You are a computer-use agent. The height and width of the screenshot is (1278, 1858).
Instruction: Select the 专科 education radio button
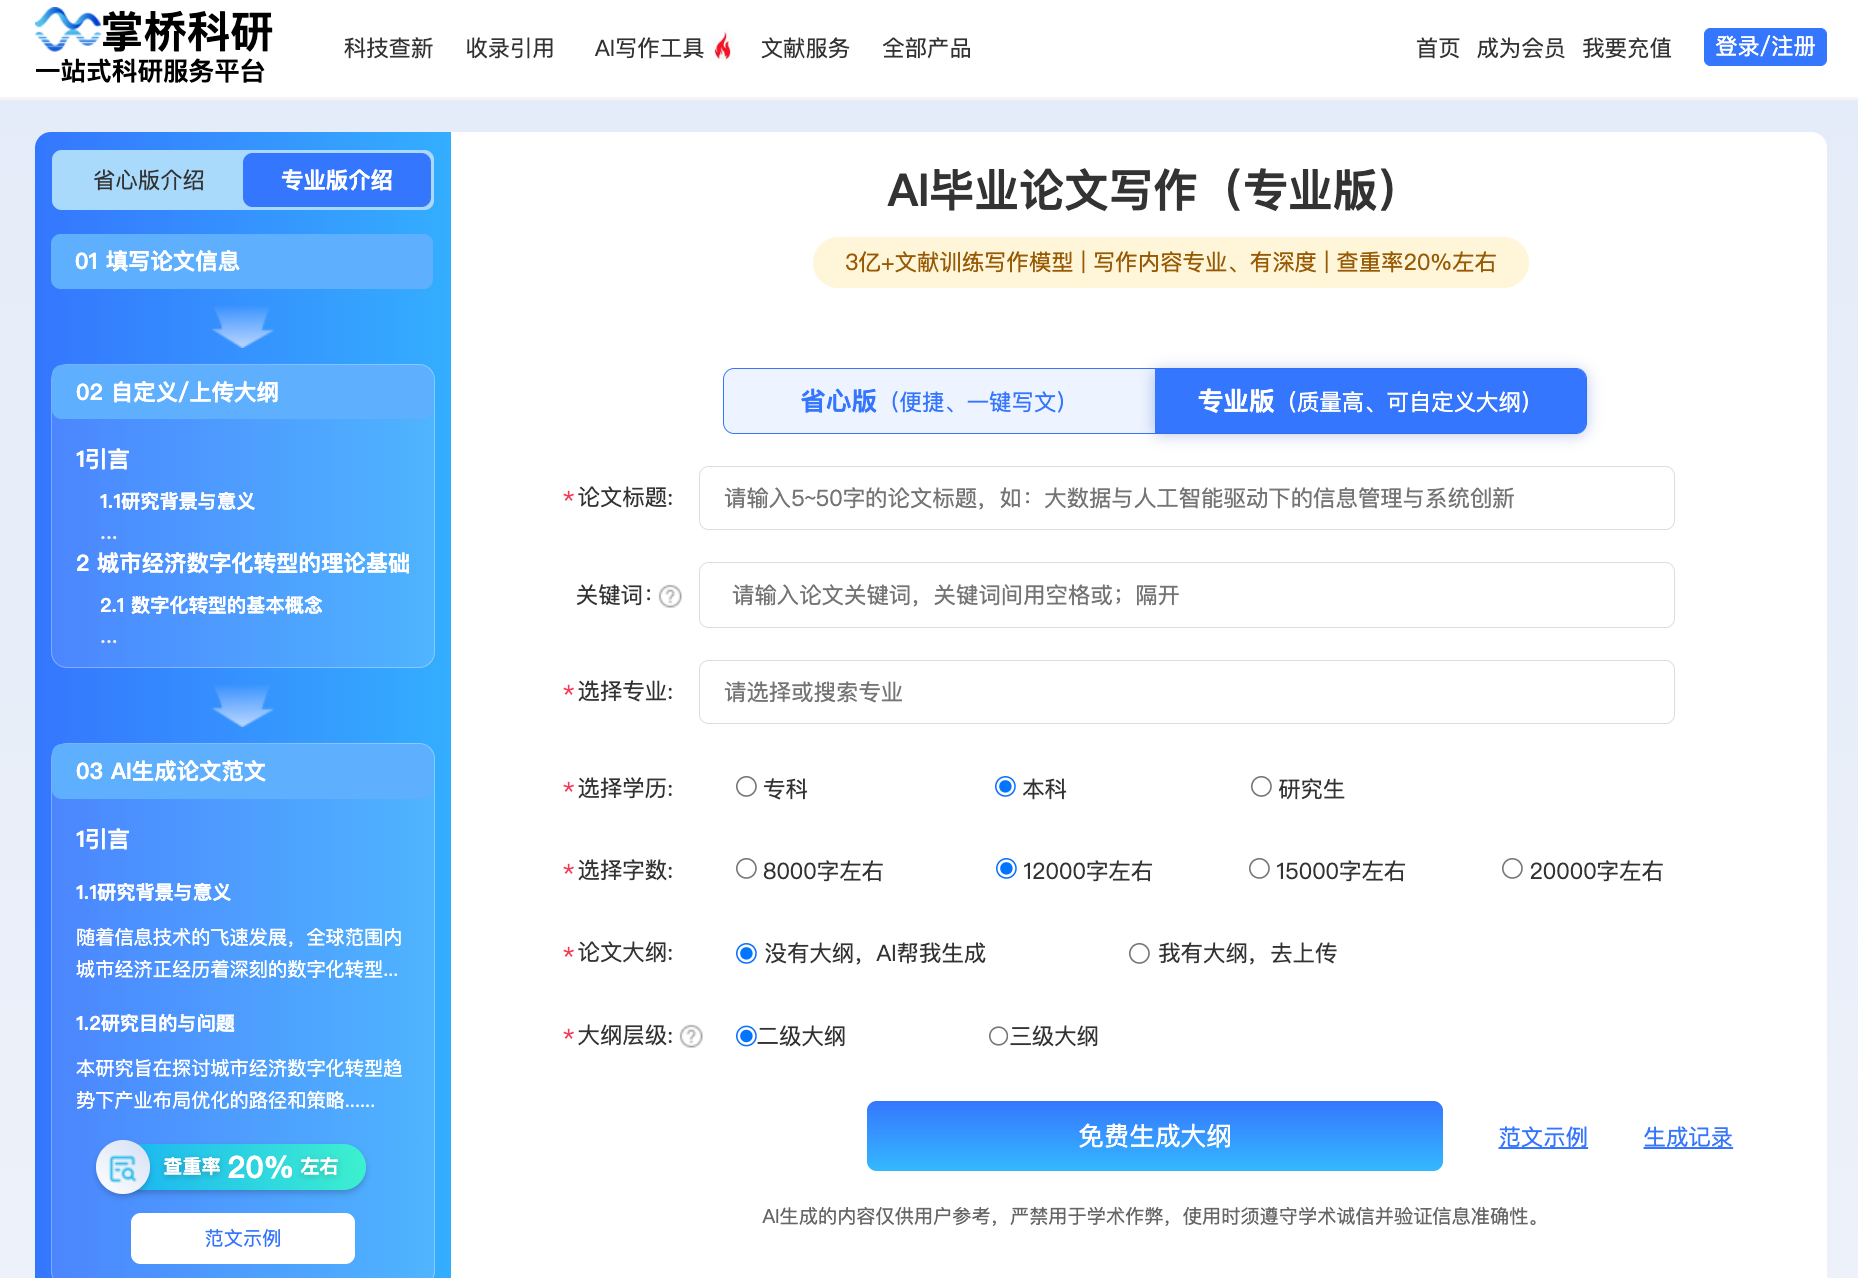click(746, 787)
